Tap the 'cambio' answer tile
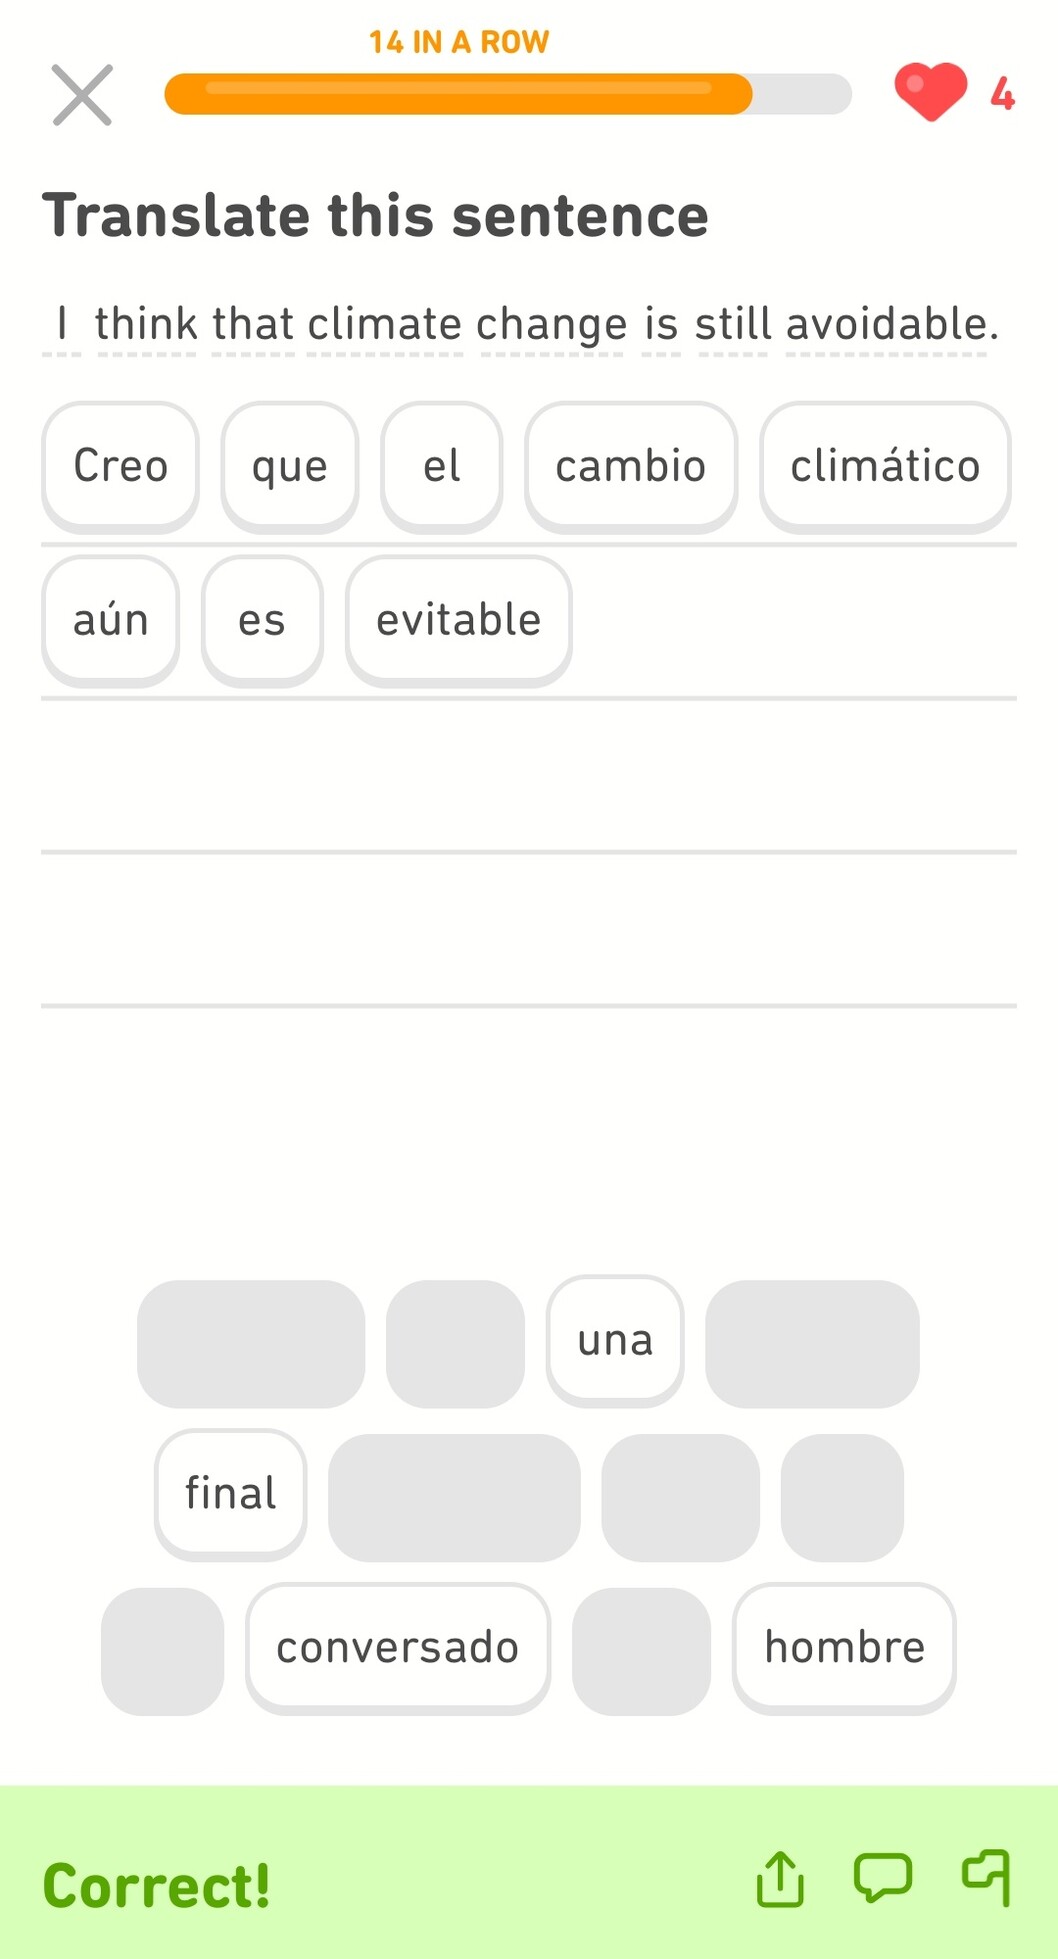The width and height of the screenshot is (1058, 1959). 630,467
